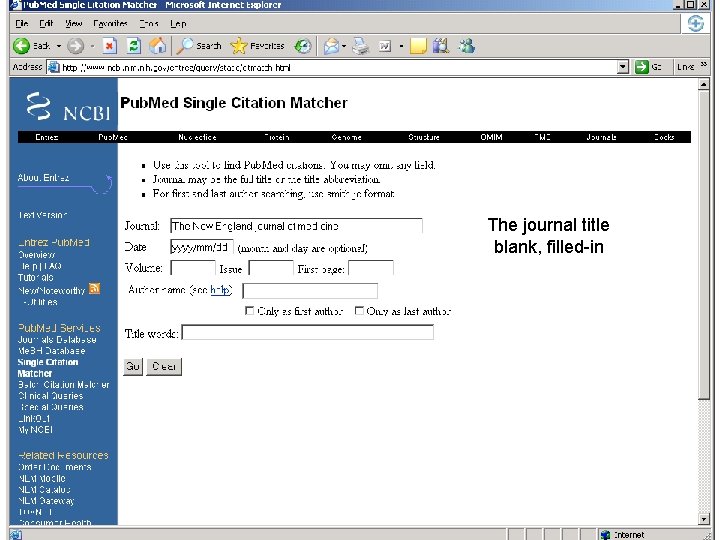Open the Tutorials sidebar link
This screenshot has height=540, width=720.
35,277
